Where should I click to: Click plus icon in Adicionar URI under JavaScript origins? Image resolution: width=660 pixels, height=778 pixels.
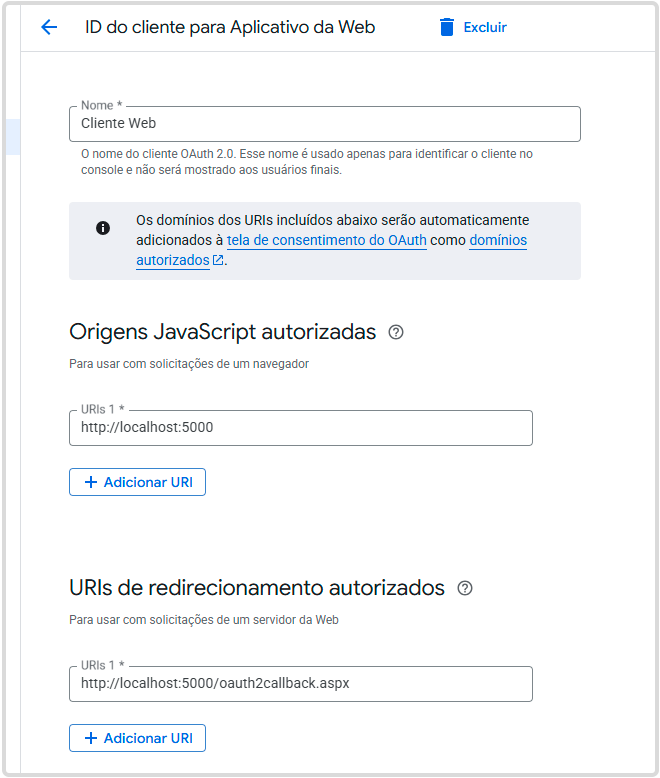click(91, 482)
